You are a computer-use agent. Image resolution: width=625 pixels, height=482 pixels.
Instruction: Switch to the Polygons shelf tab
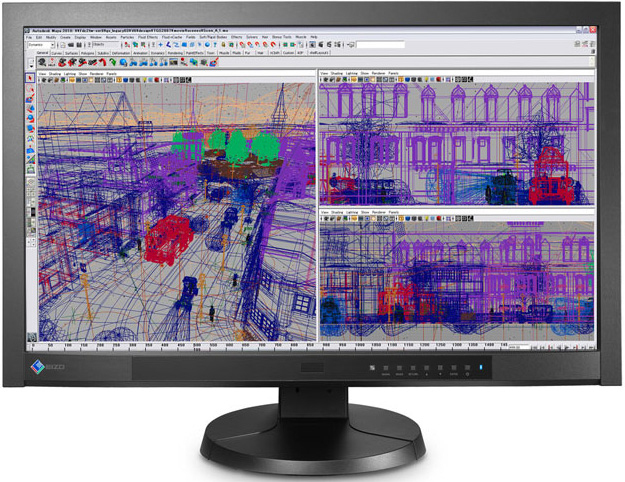[x=87, y=53]
